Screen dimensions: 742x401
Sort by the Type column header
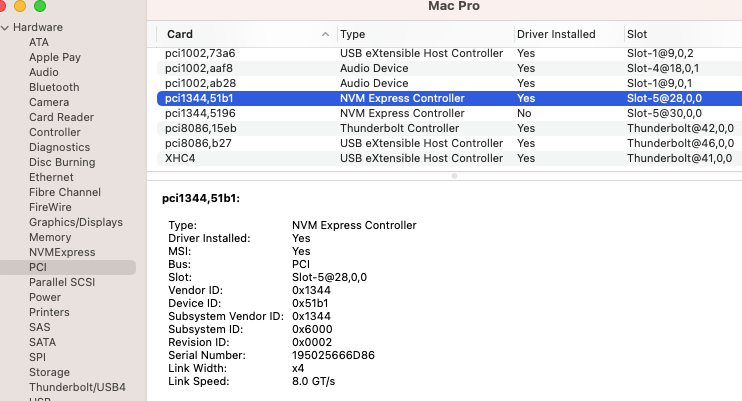353,34
